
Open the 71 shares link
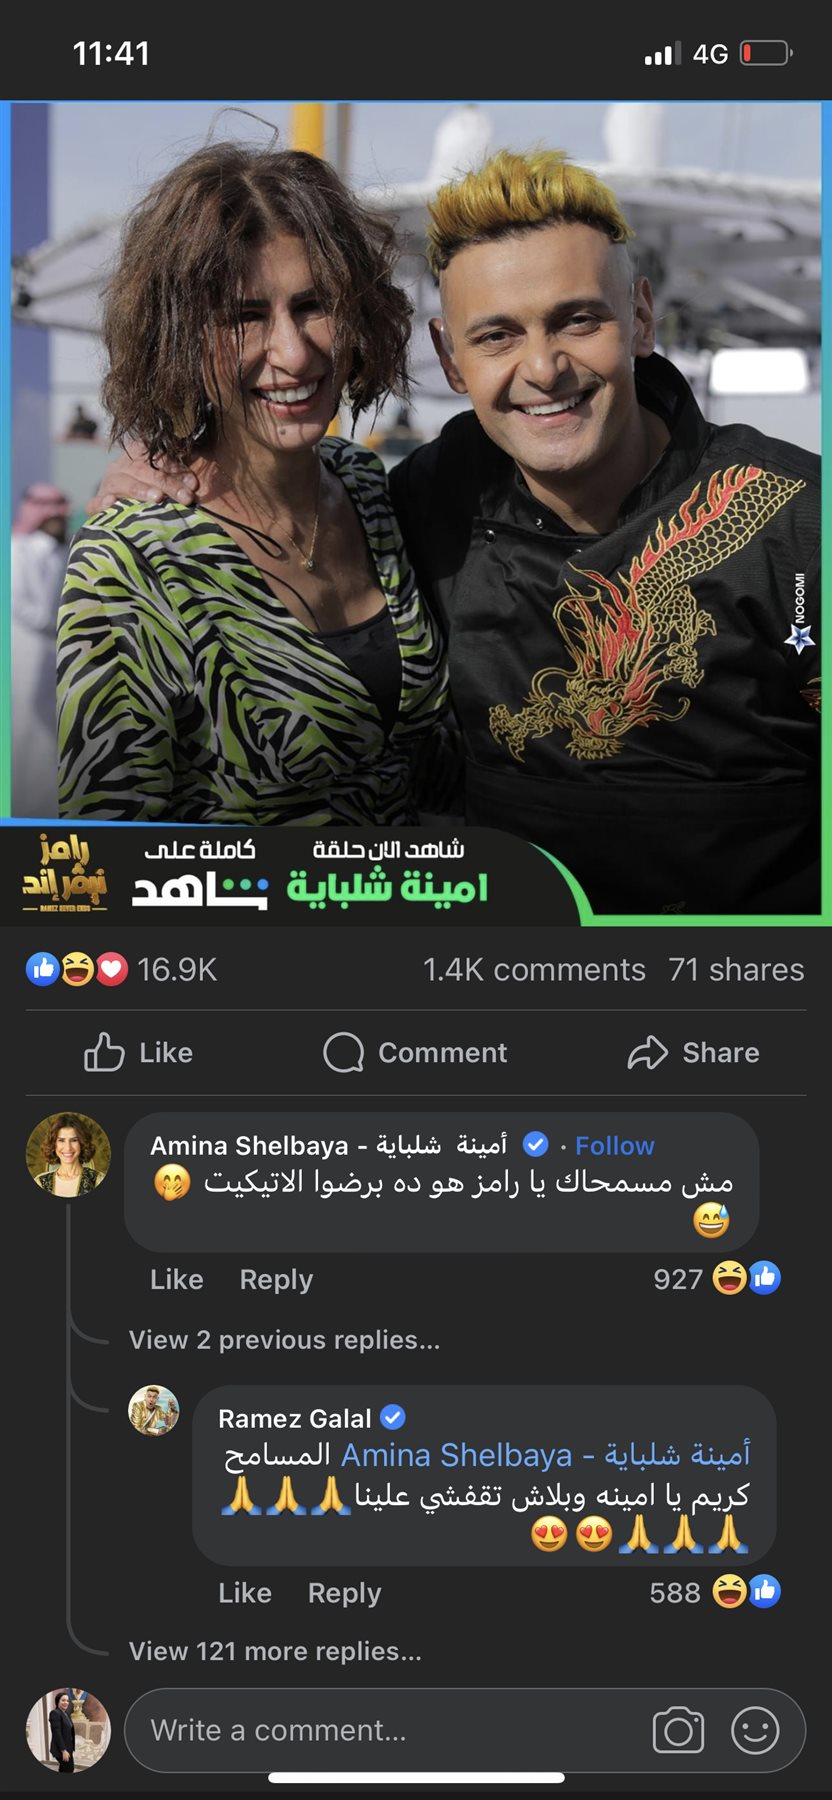(x=736, y=969)
